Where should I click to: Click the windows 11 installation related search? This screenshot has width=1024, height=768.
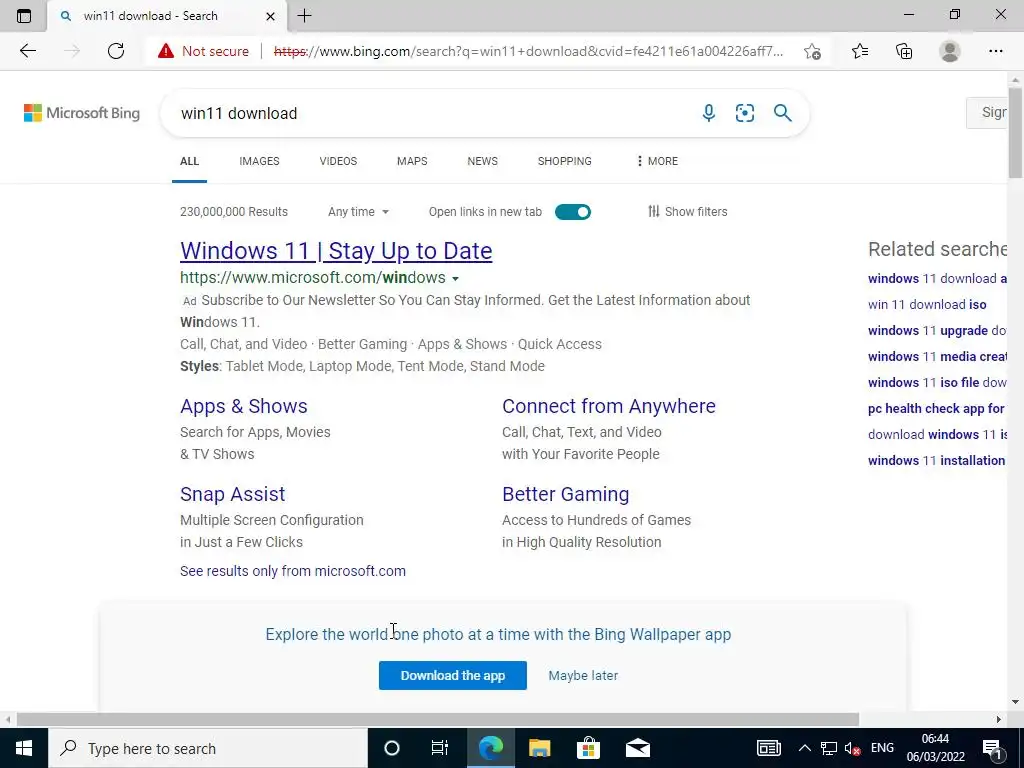(937, 460)
